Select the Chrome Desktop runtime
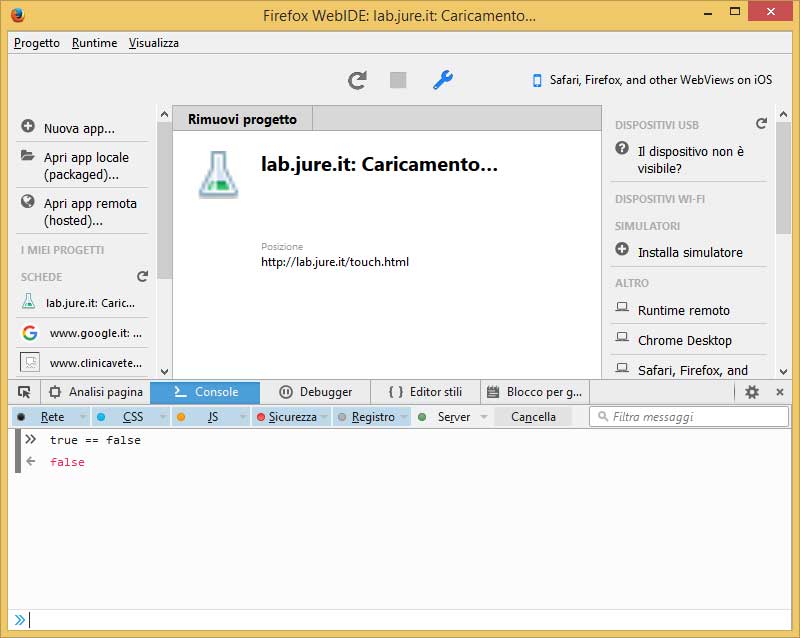Screen dimensions: 800x638 tap(685, 340)
